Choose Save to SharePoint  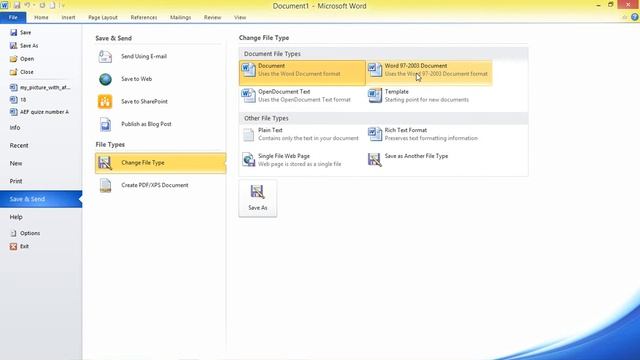pos(160,101)
